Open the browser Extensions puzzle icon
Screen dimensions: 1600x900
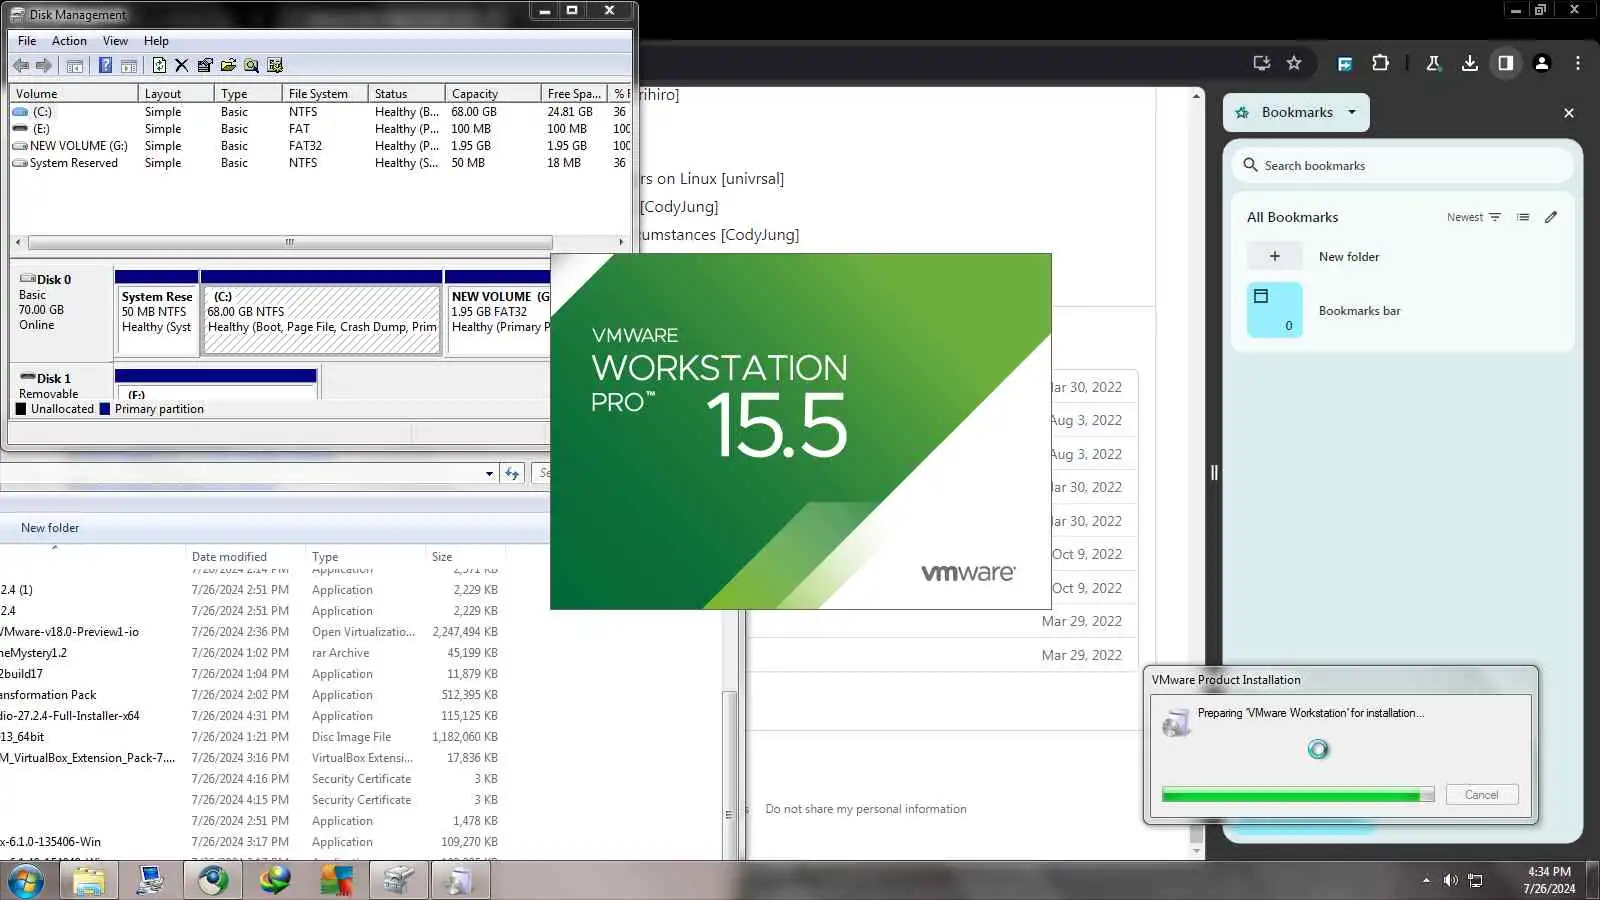click(1380, 63)
